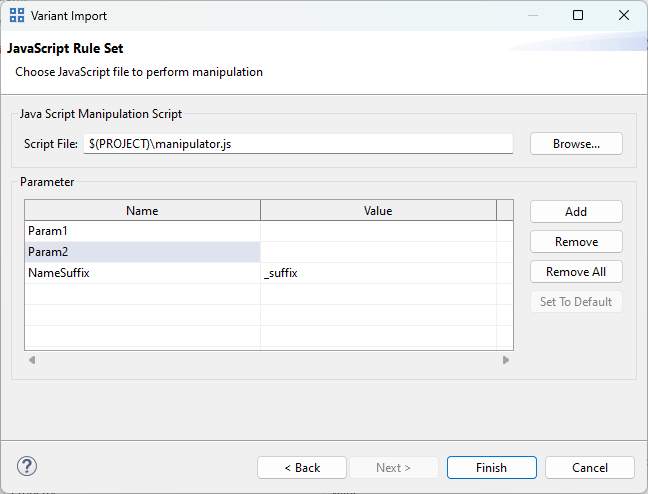Click Remove to delete selected parameter
The height and width of the screenshot is (494, 648).
[x=576, y=242]
